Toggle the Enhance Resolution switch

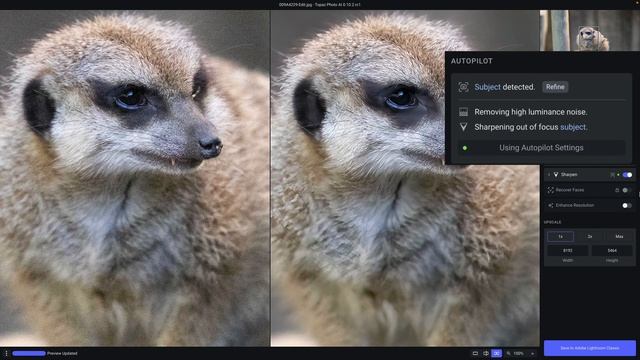point(627,205)
